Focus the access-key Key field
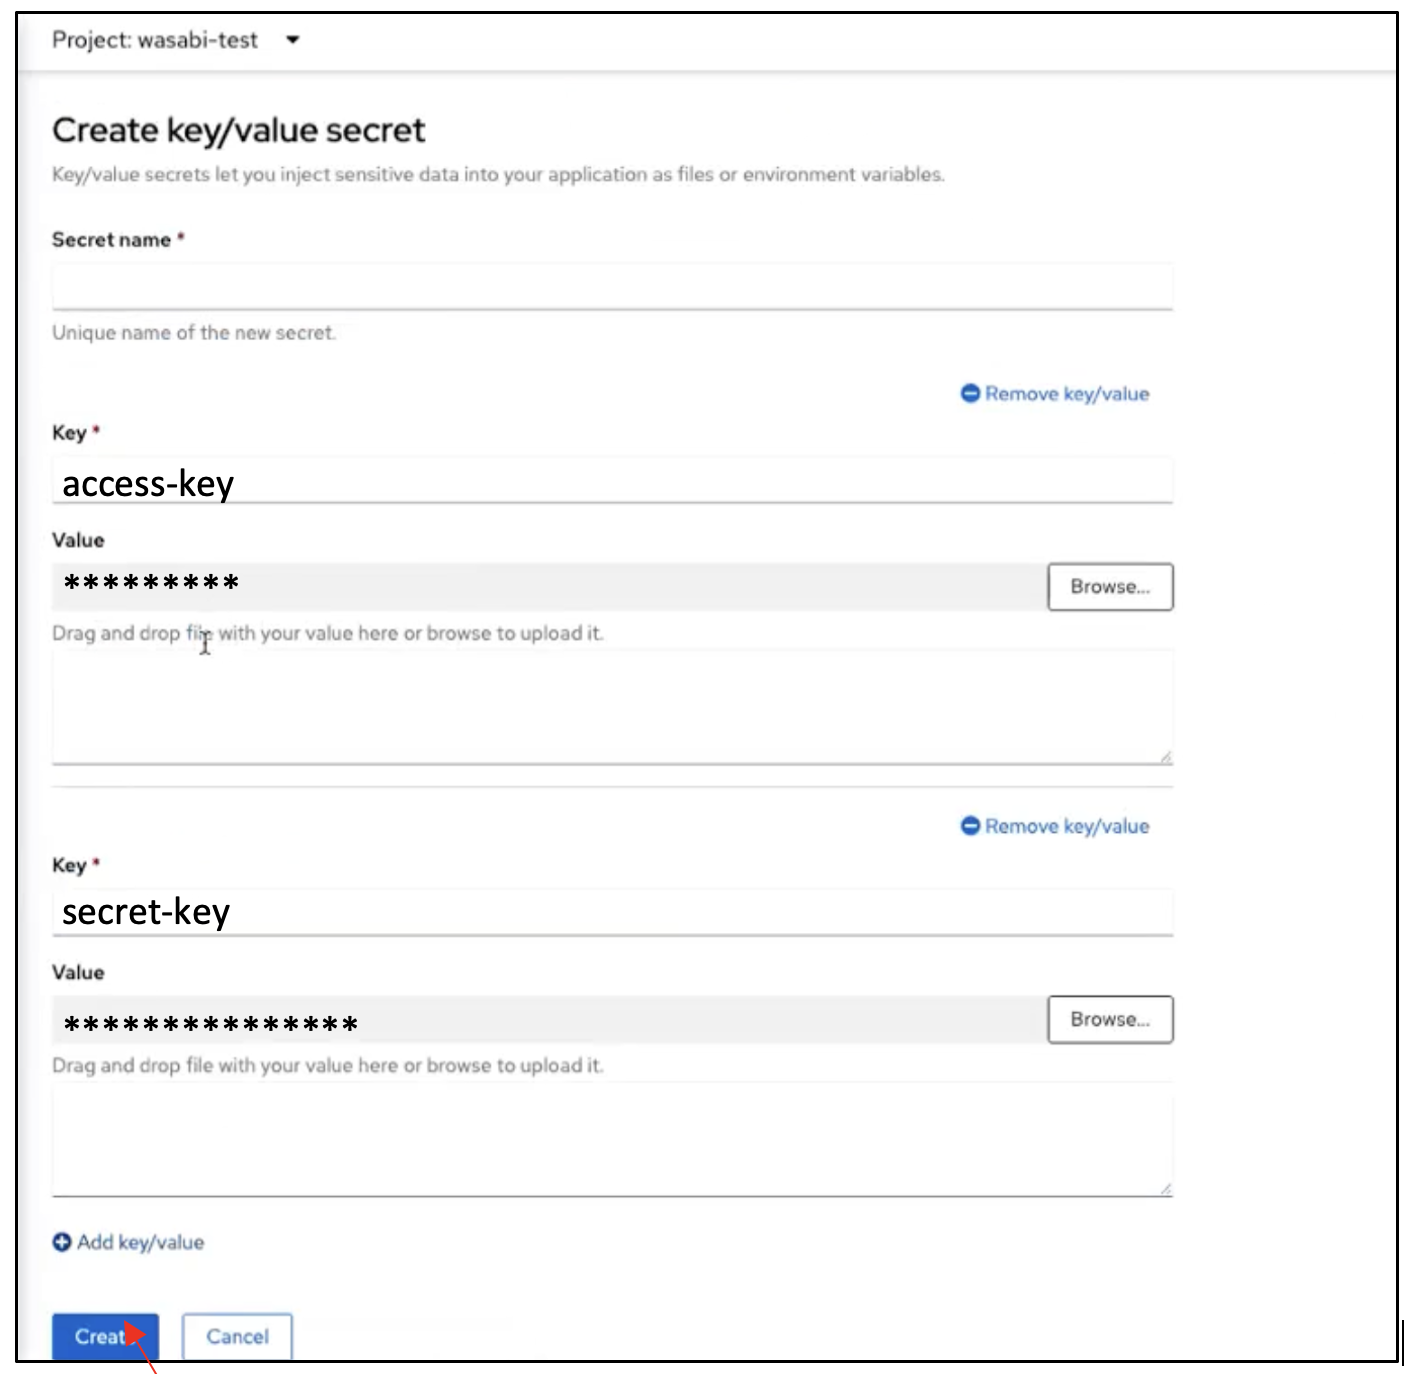Viewport: 1406px width, 1374px height. (x=612, y=480)
